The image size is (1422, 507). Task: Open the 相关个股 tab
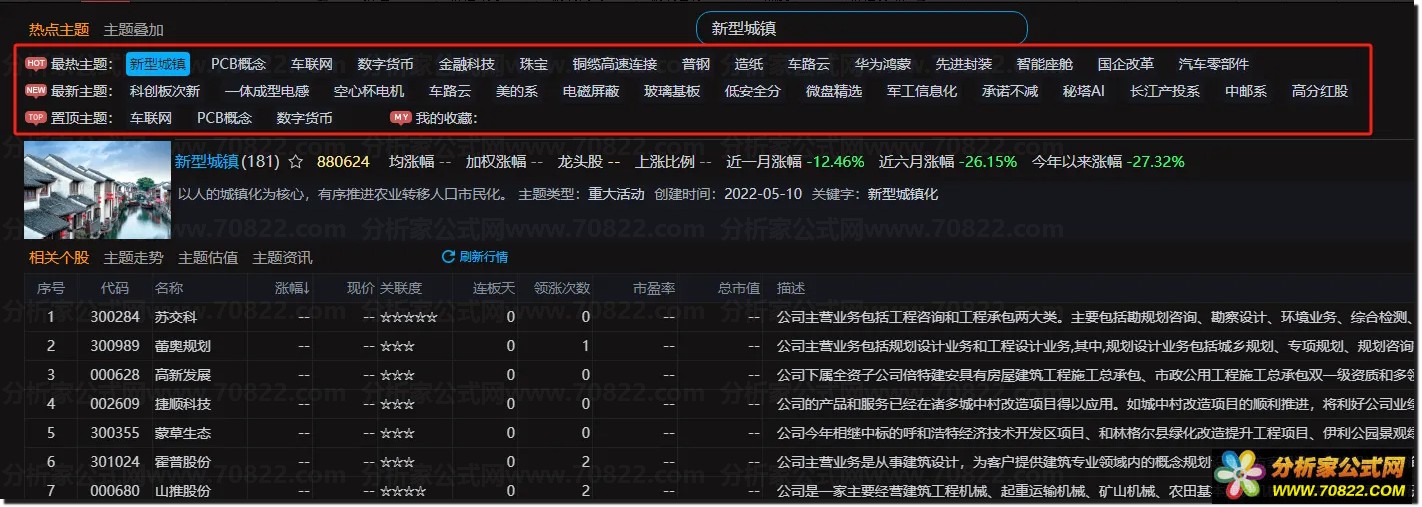pyautogui.click(x=59, y=257)
